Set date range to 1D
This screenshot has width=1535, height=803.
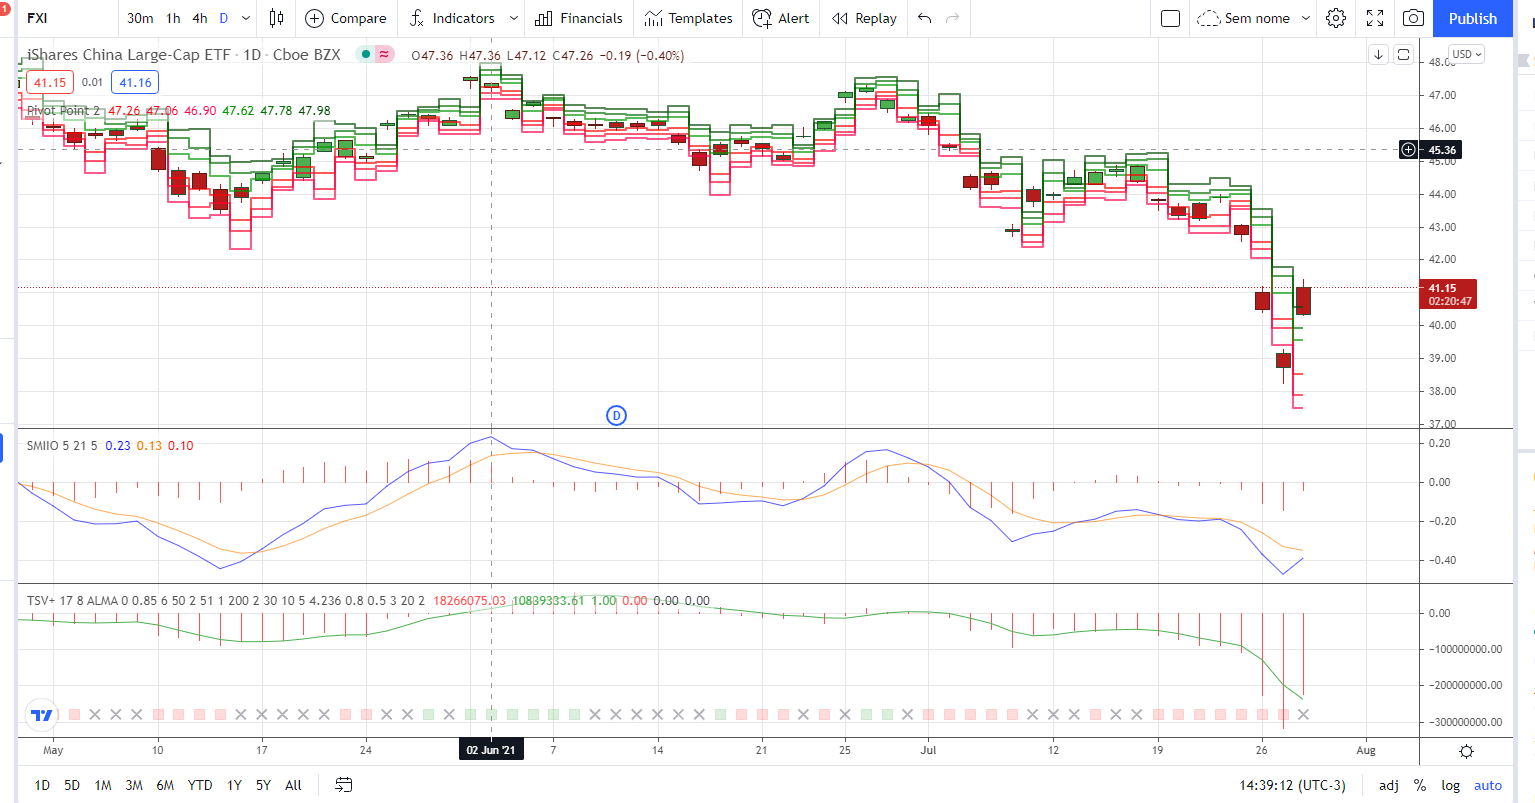coord(42,785)
